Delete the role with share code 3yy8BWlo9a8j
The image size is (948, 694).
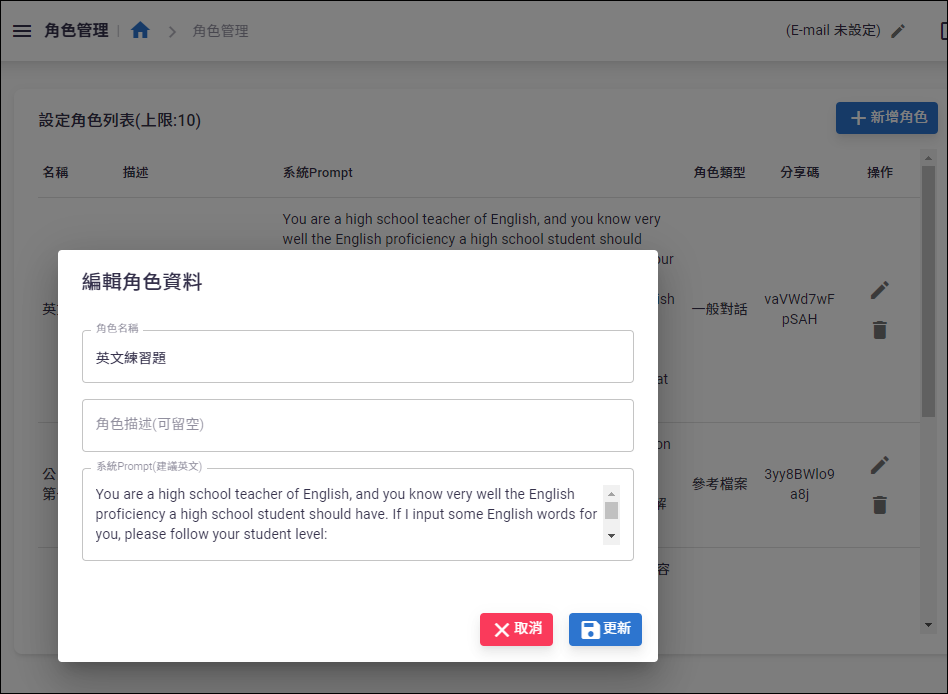coord(880,505)
